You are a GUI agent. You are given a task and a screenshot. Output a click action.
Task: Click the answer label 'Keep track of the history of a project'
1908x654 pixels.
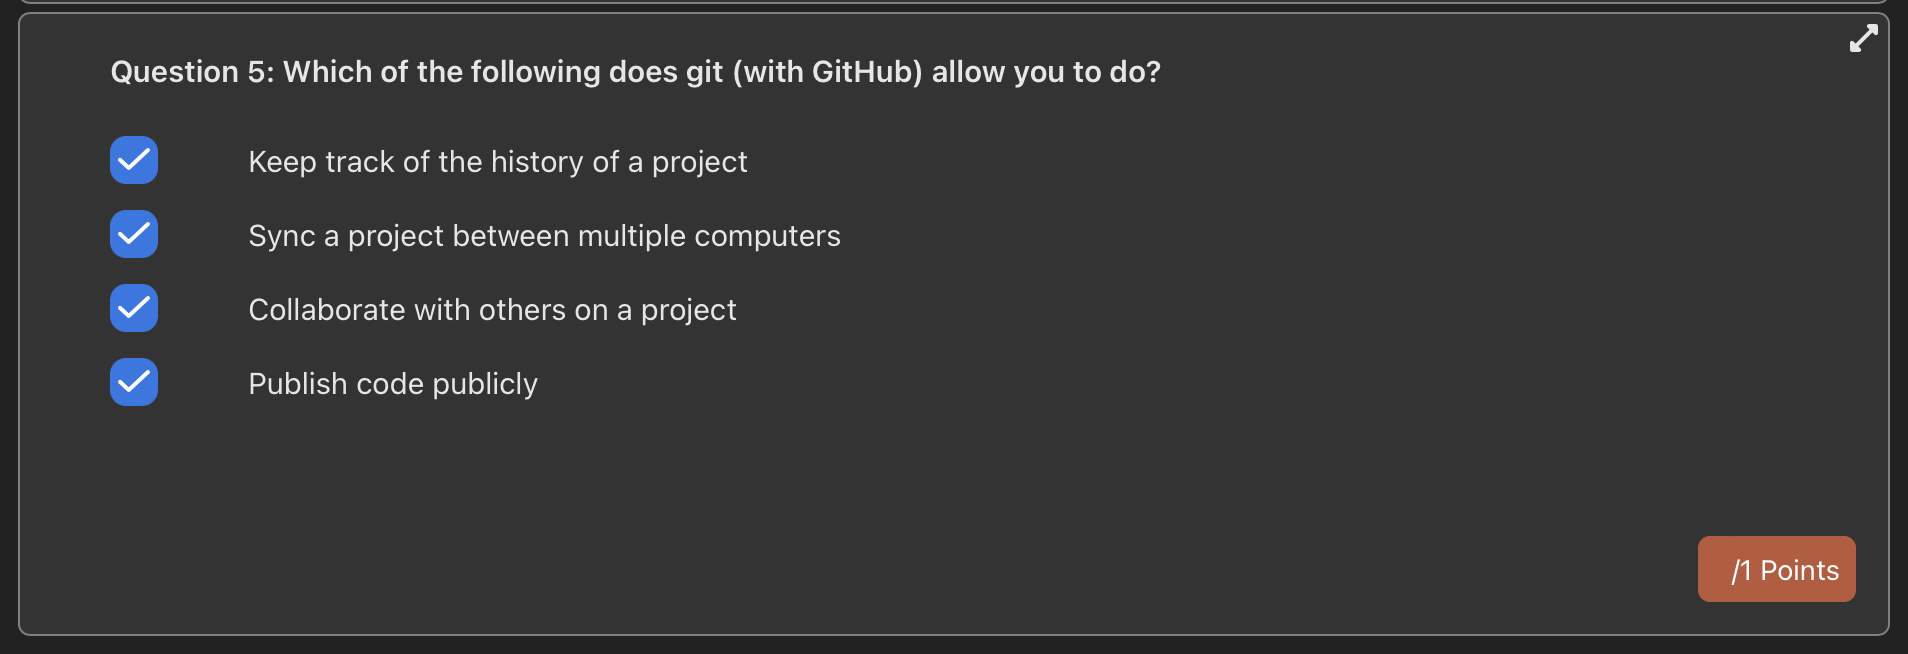pyautogui.click(x=498, y=161)
